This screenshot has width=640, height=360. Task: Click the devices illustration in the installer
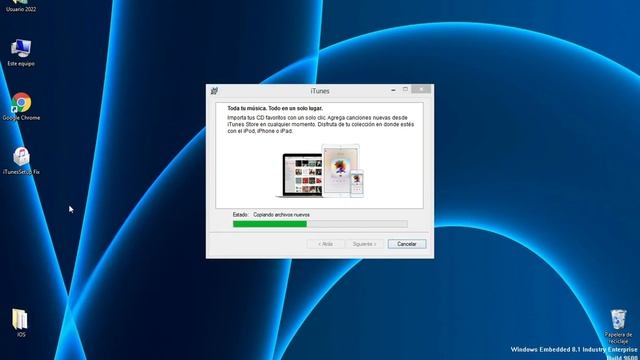coord(320,171)
